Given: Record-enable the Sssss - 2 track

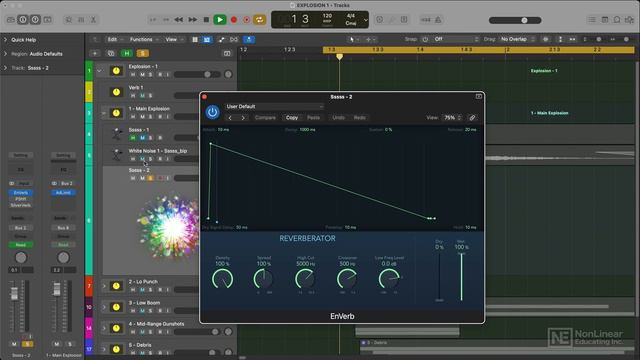Looking at the screenshot, I should point(160,178).
